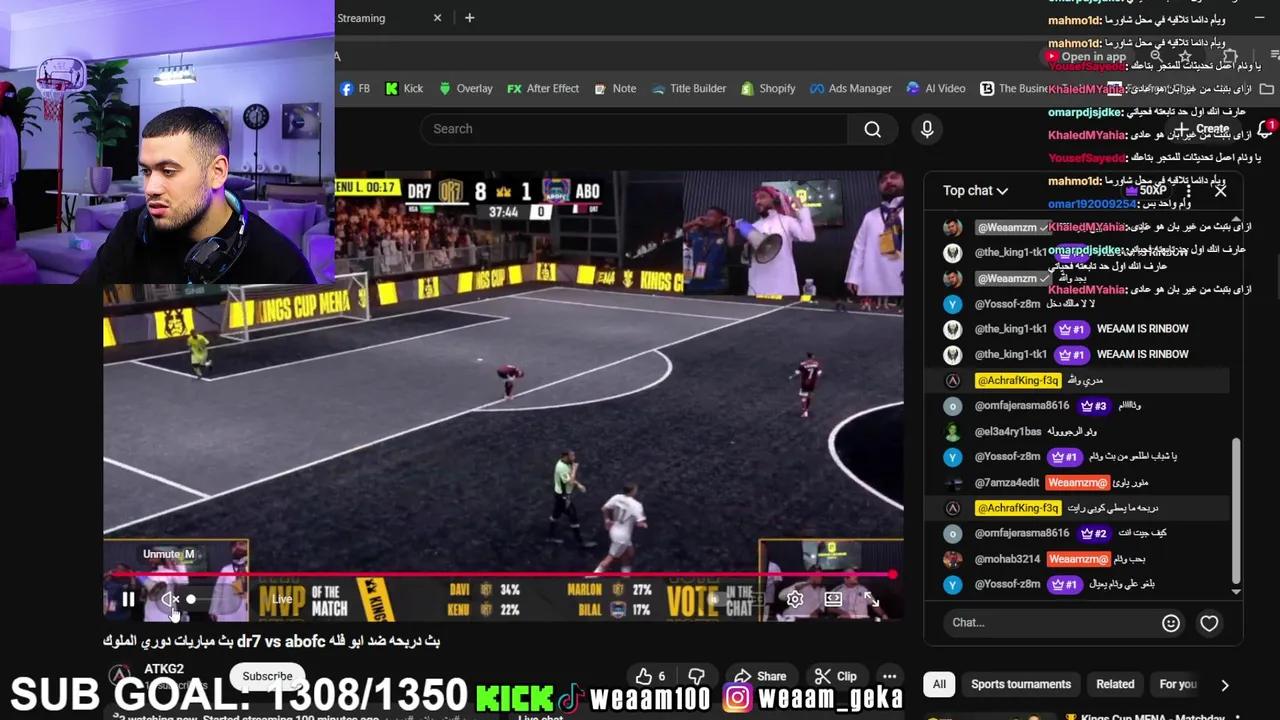Open Overlay bookmark
Viewport: 1280px width, 720px height.
(x=465, y=89)
